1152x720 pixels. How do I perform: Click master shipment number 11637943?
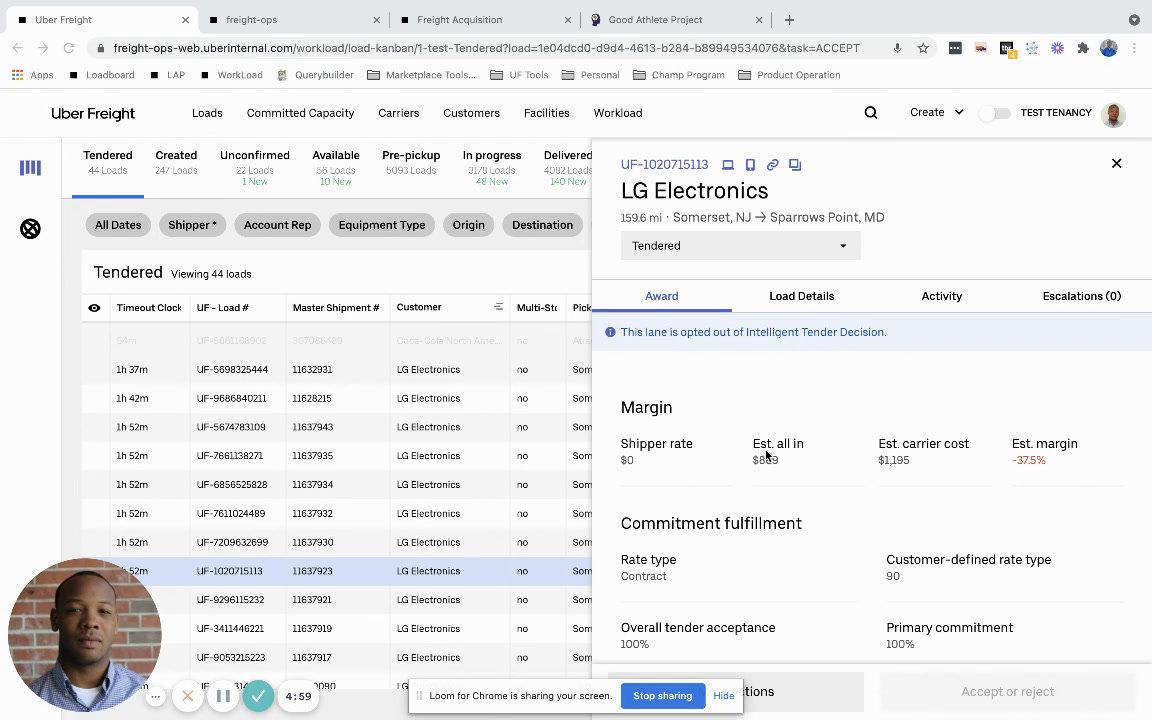[x=313, y=427]
